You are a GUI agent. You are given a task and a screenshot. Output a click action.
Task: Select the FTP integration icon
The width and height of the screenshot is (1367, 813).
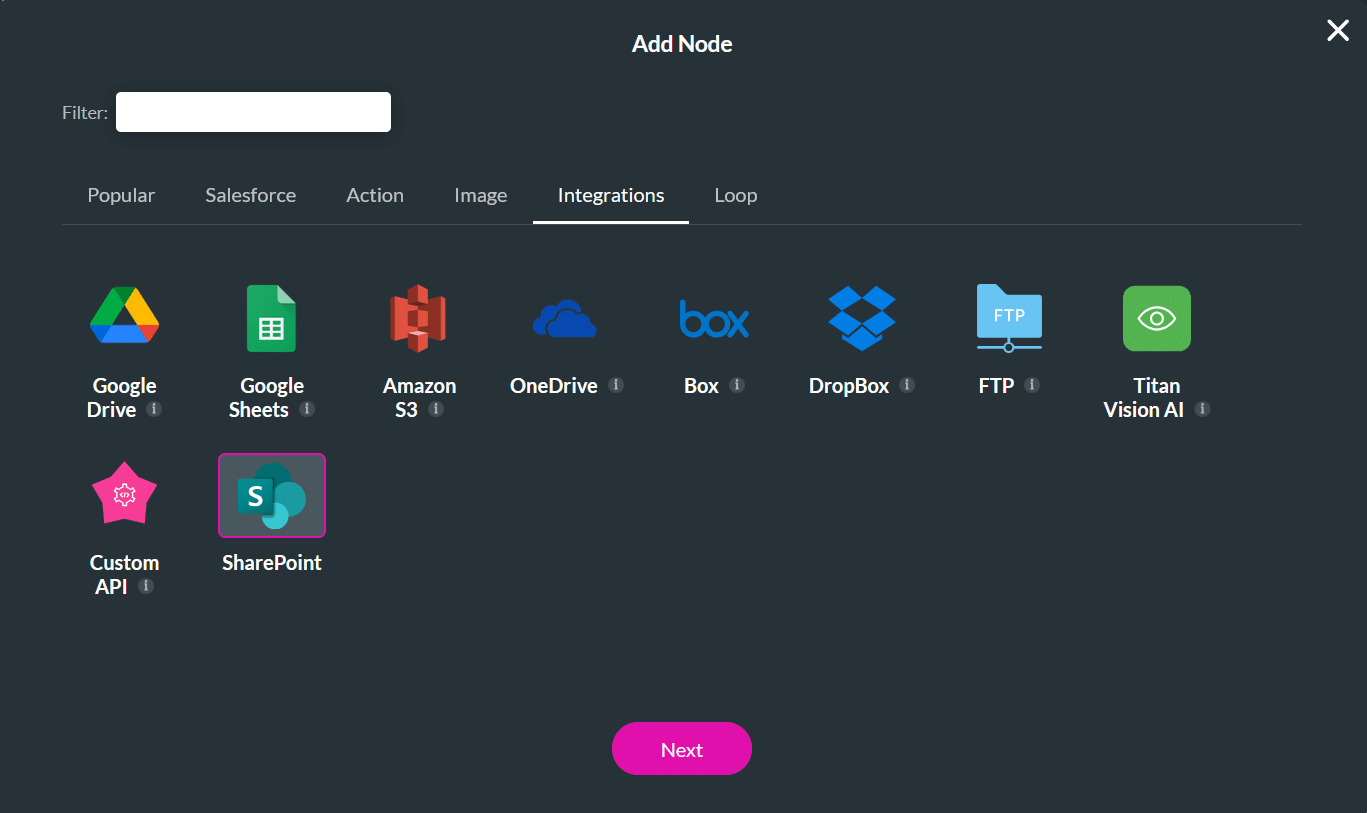click(x=1009, y=318)
